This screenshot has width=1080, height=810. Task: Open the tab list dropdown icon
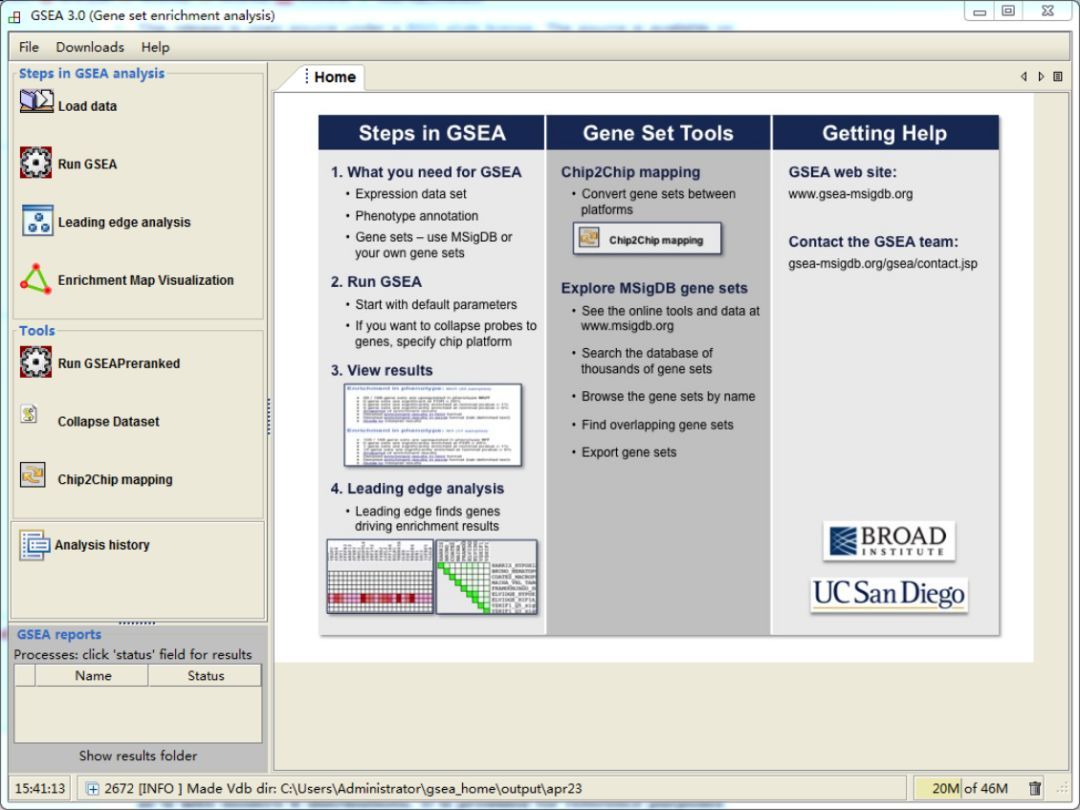coord(1058,76)
